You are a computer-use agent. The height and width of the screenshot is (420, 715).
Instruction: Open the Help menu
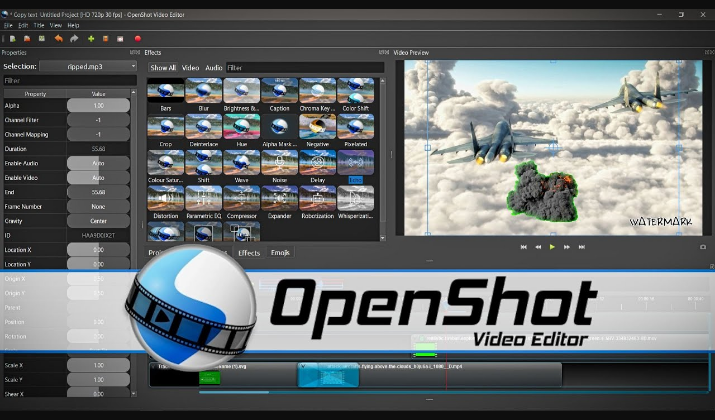click(x=73, y=26)
